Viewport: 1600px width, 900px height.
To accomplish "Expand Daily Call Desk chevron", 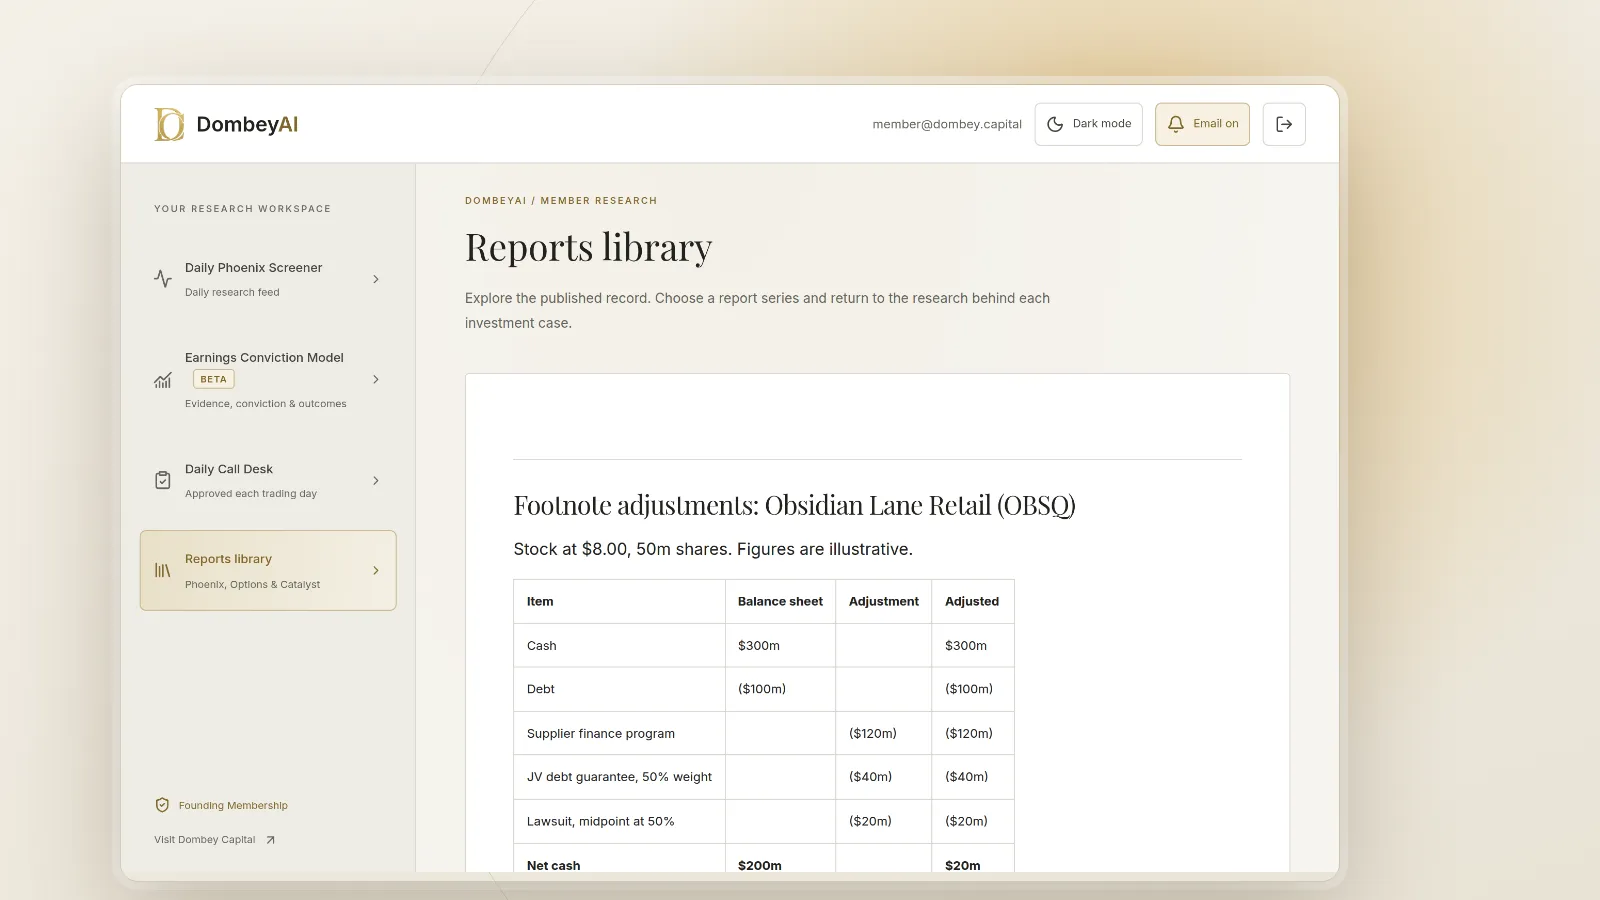I will [x=376, y=481].
